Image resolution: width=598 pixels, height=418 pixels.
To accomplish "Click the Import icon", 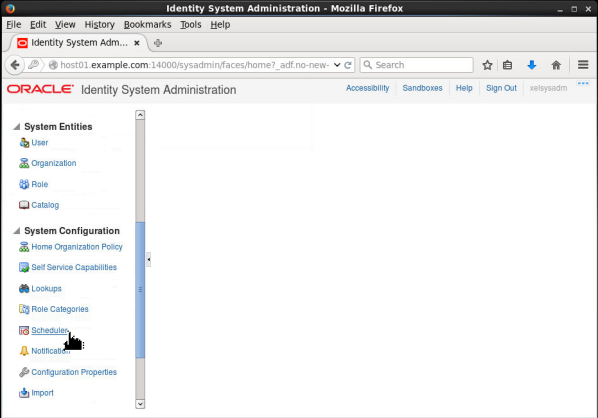I will click(24, 393).
